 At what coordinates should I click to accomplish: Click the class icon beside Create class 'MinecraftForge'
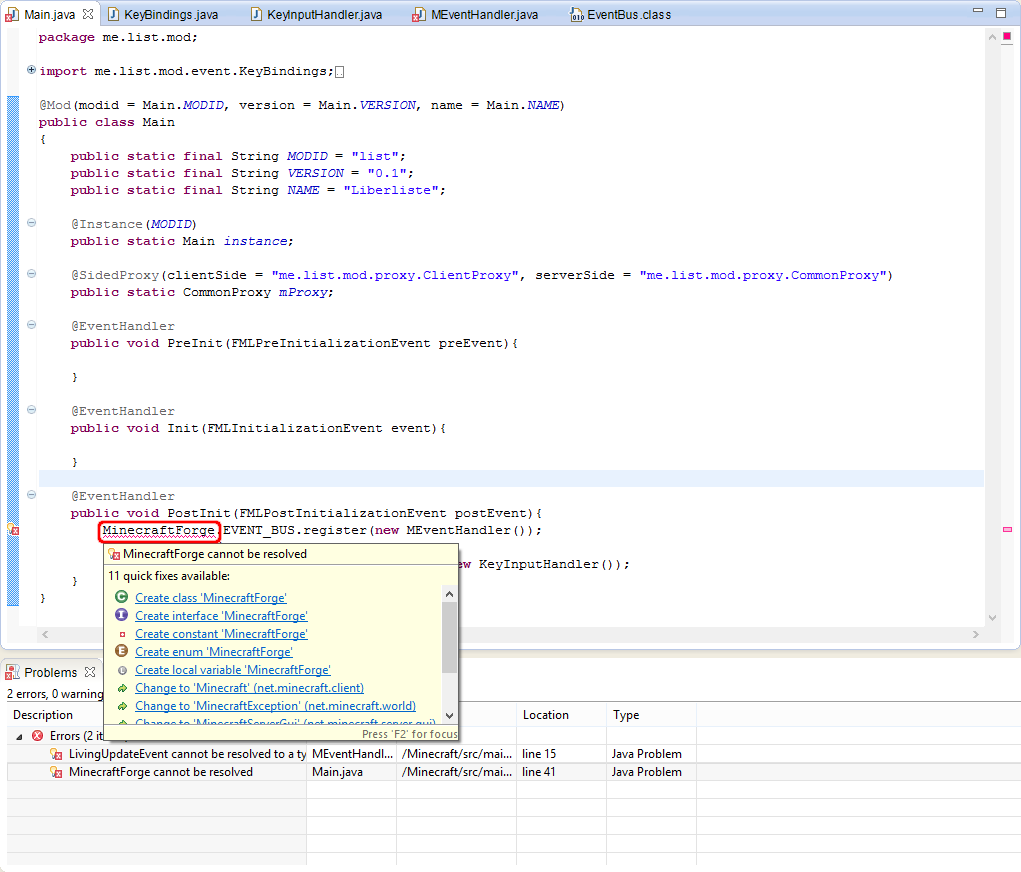(122, 598)
